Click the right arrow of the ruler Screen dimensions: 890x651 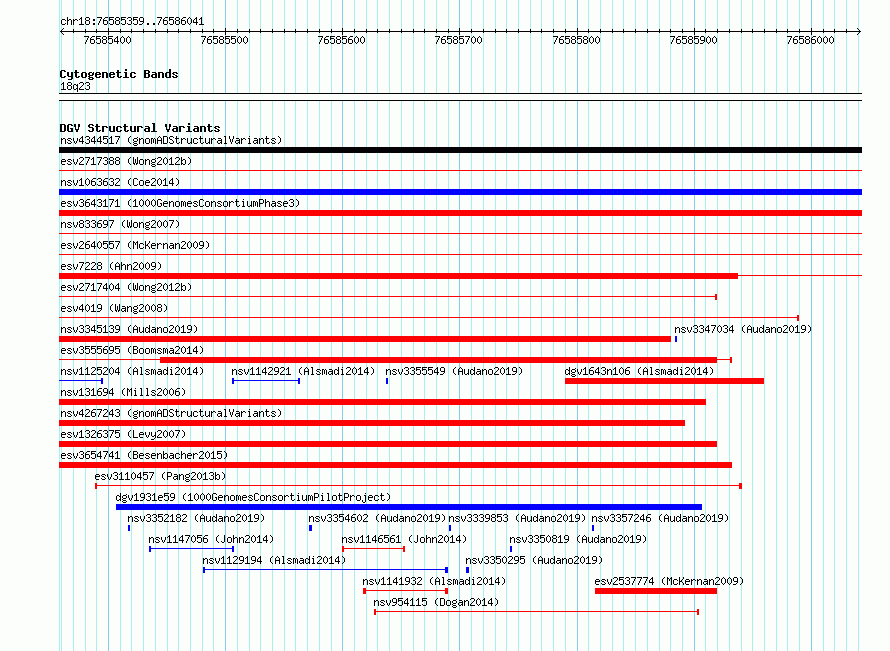coord(859,32)
